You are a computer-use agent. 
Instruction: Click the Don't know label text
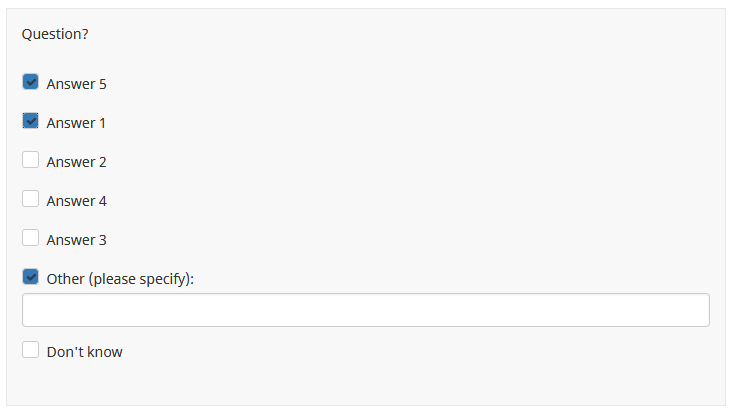(84, 352)
